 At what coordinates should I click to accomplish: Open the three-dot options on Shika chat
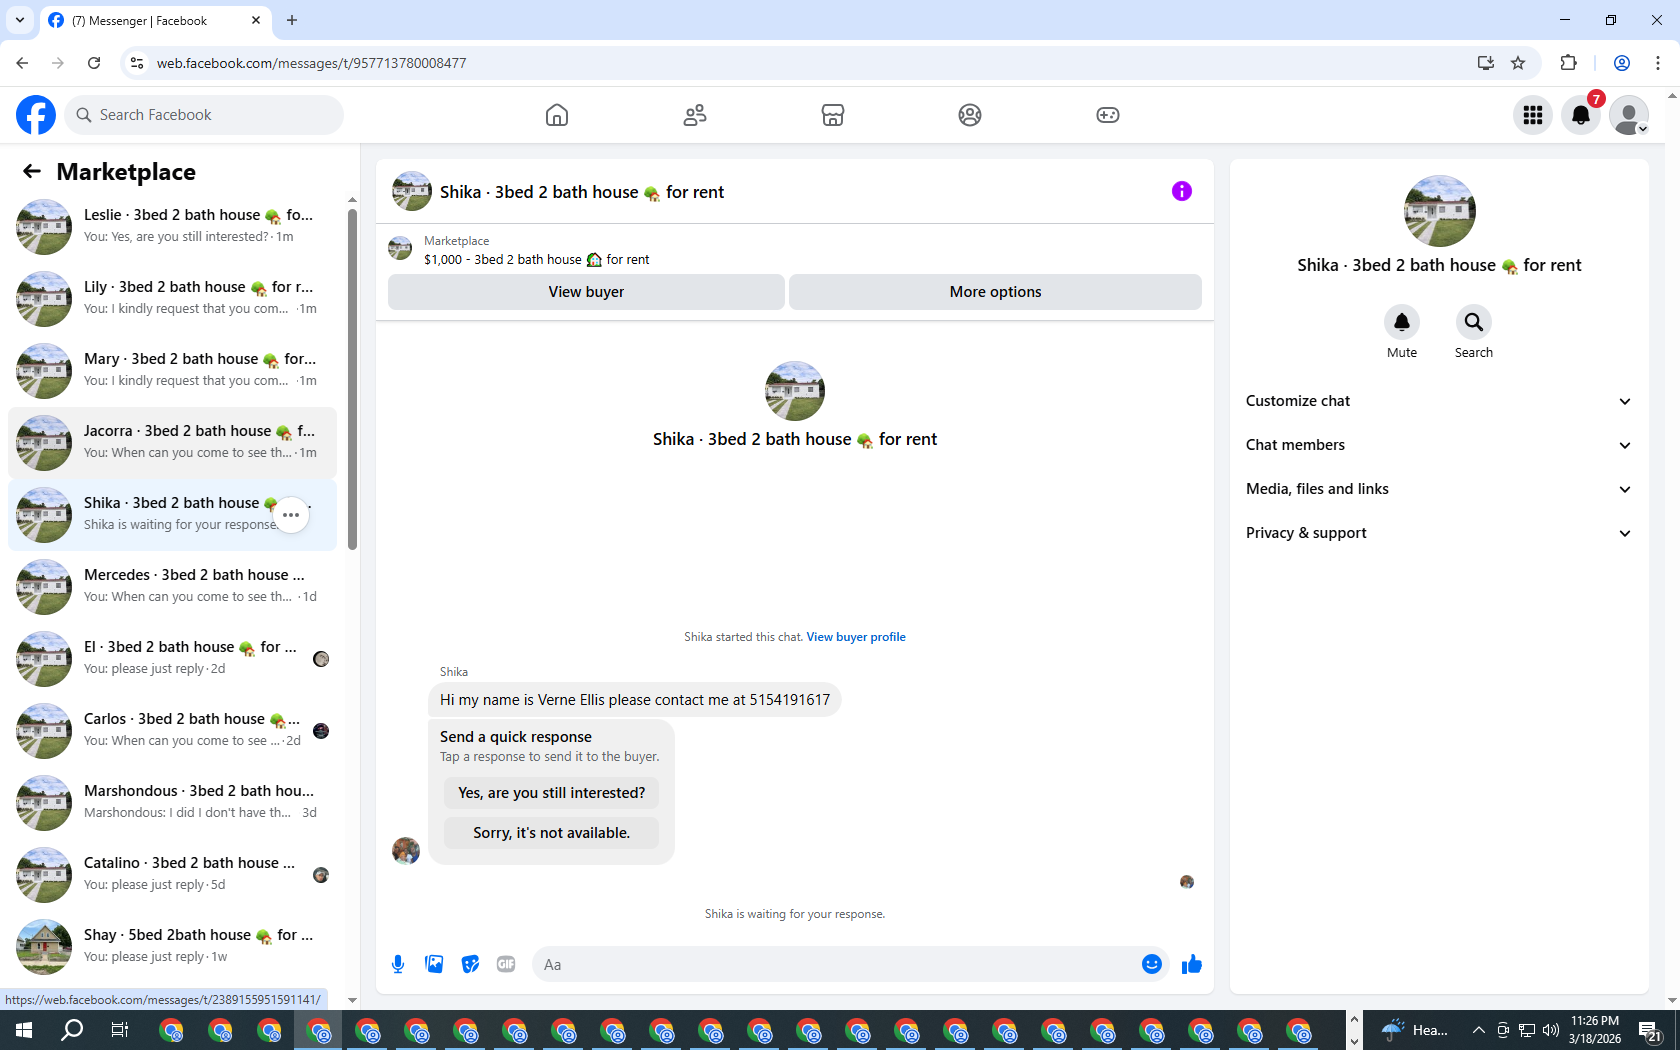pyautogui.click(x=291, y=515)
